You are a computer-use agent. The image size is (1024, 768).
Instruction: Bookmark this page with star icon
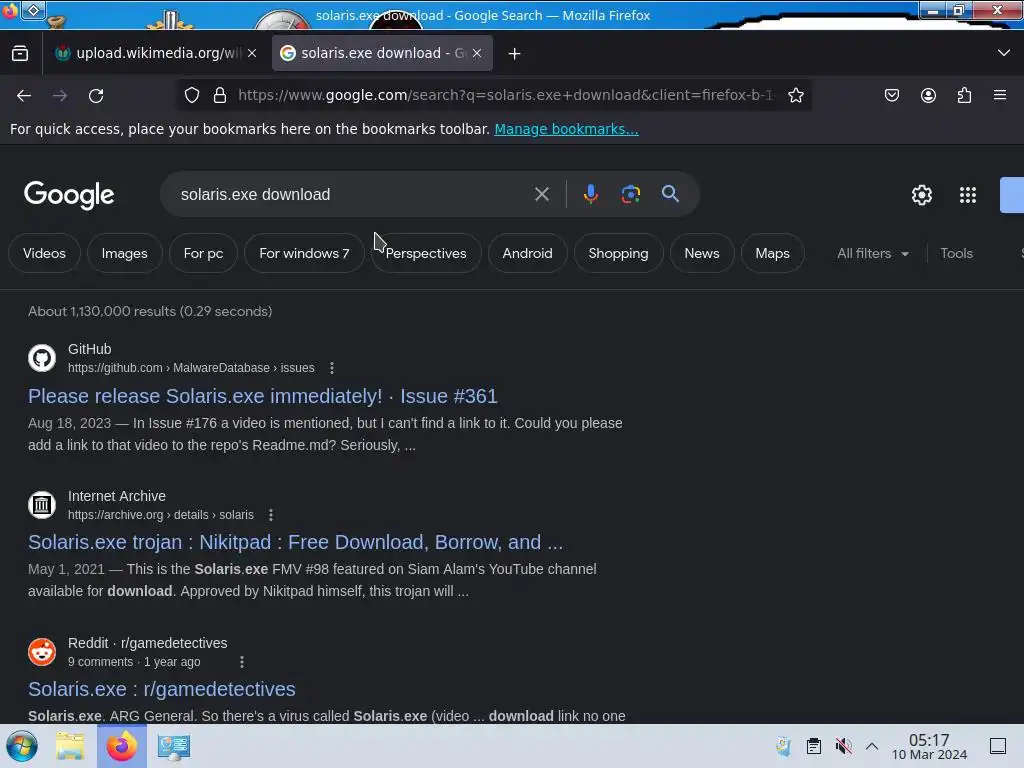[x=795, y=95]
